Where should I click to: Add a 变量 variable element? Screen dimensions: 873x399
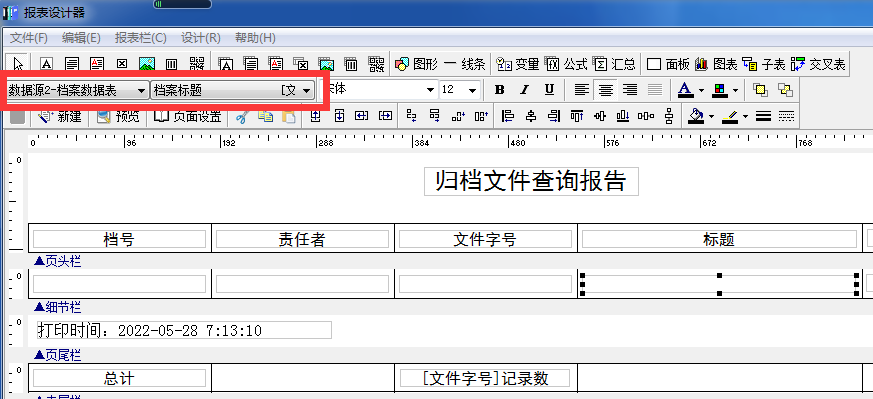(518, 65)
